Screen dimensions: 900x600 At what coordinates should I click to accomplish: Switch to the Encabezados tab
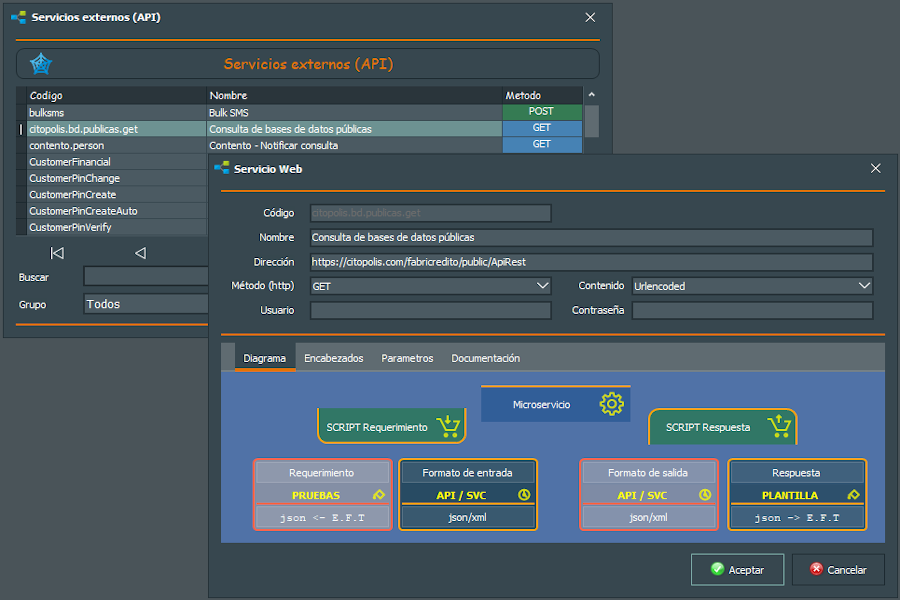click(333, 358)
